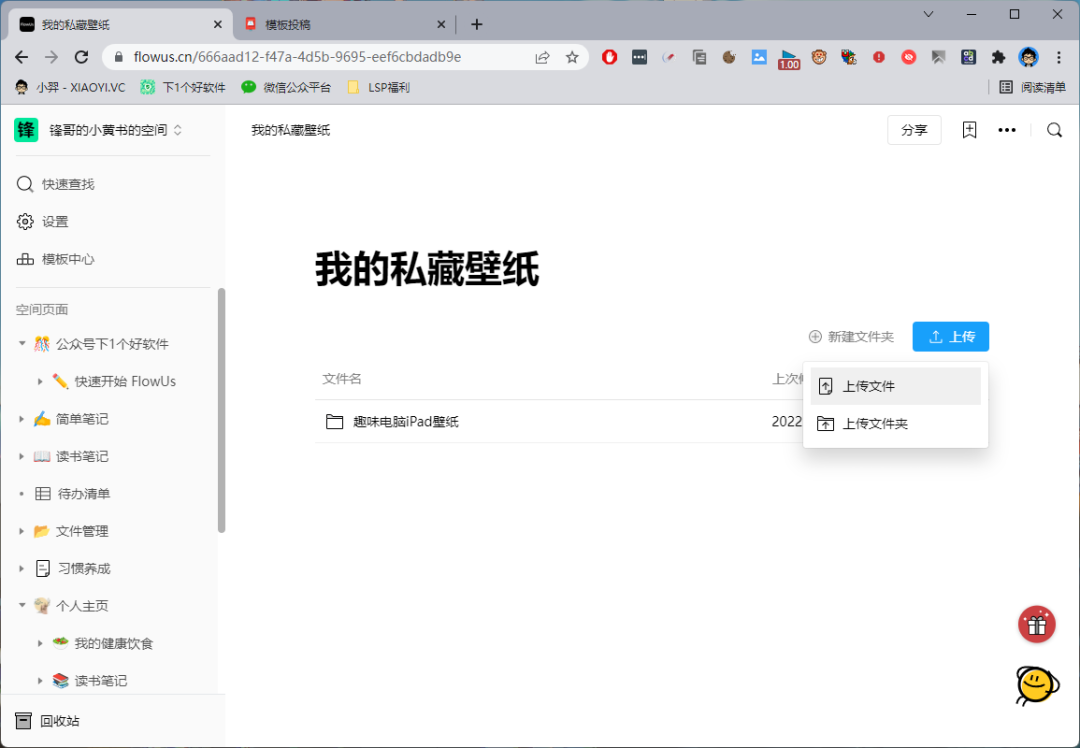Open the 下1个好软件 bookmark

click(x=183, y=87)
